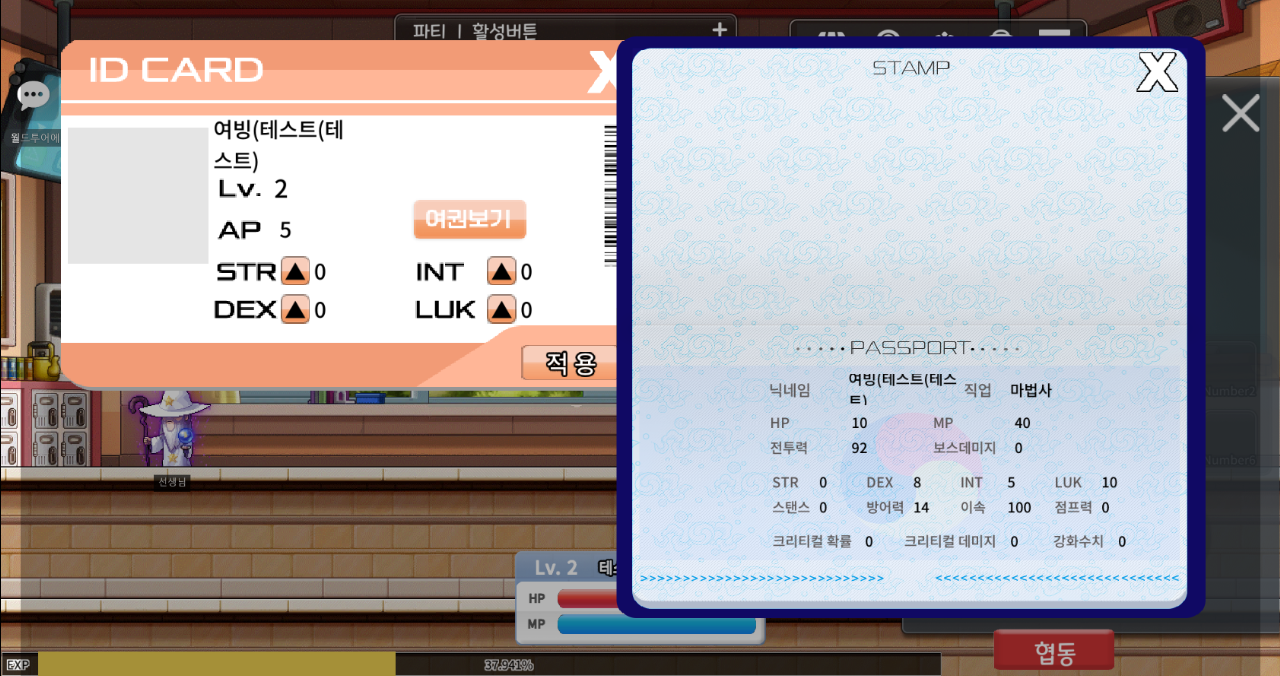Click the 여권보기 button
Image resolution: width=1280 pixels, height=676 pixels.
469,219
